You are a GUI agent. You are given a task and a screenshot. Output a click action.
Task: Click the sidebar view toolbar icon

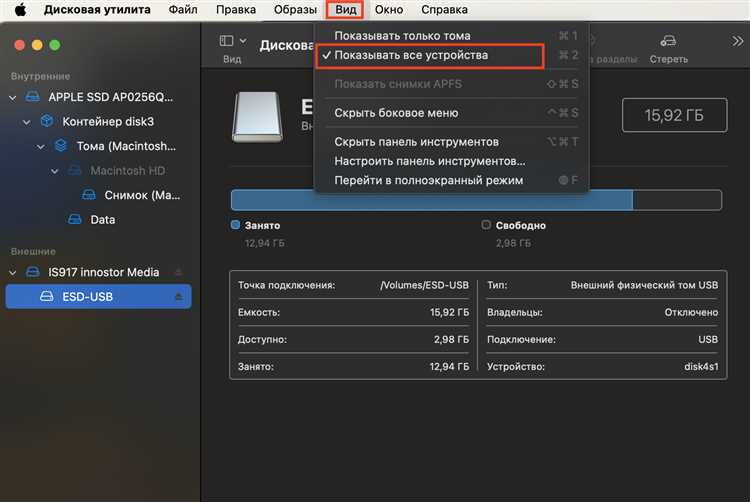(226, 41)
